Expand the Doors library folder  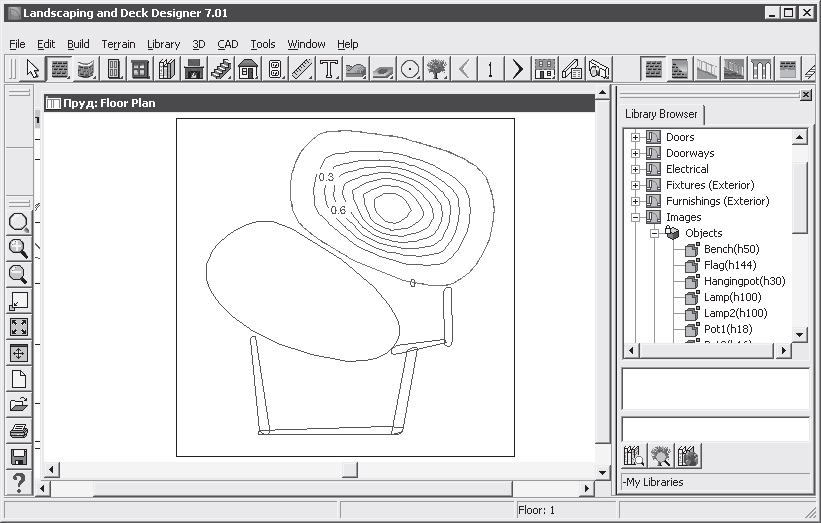point(635,137)
